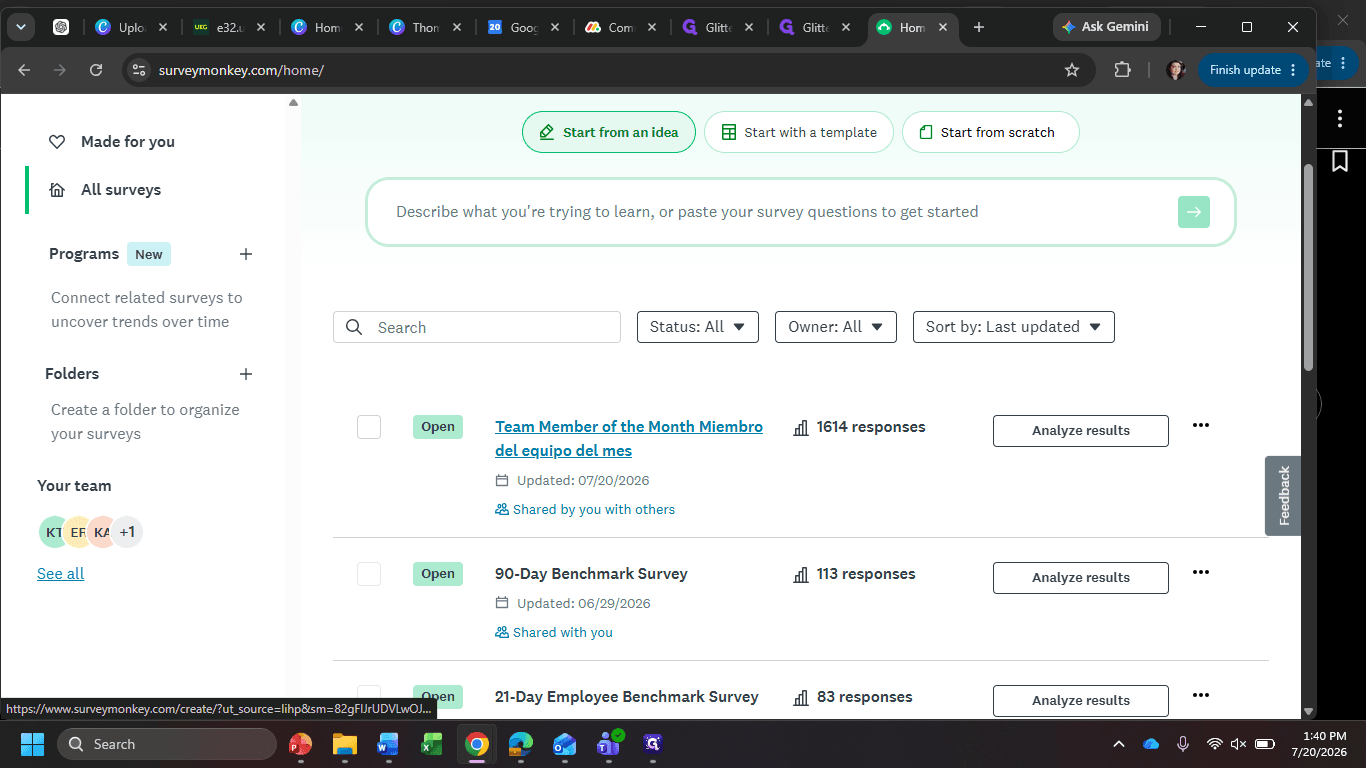
Task: Choose Start from an idea
Action: point(608,132)
